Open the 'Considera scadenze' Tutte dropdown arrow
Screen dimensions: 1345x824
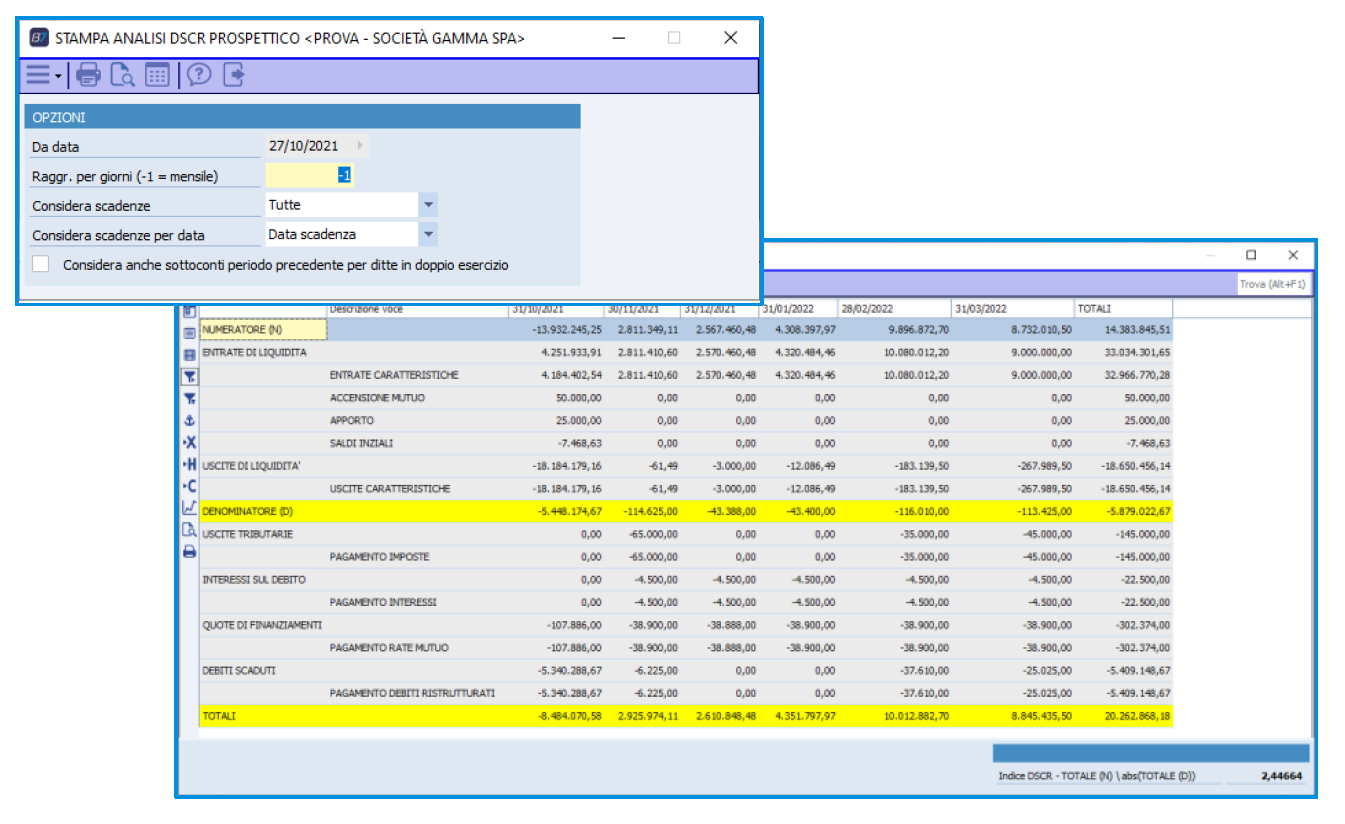428,205
